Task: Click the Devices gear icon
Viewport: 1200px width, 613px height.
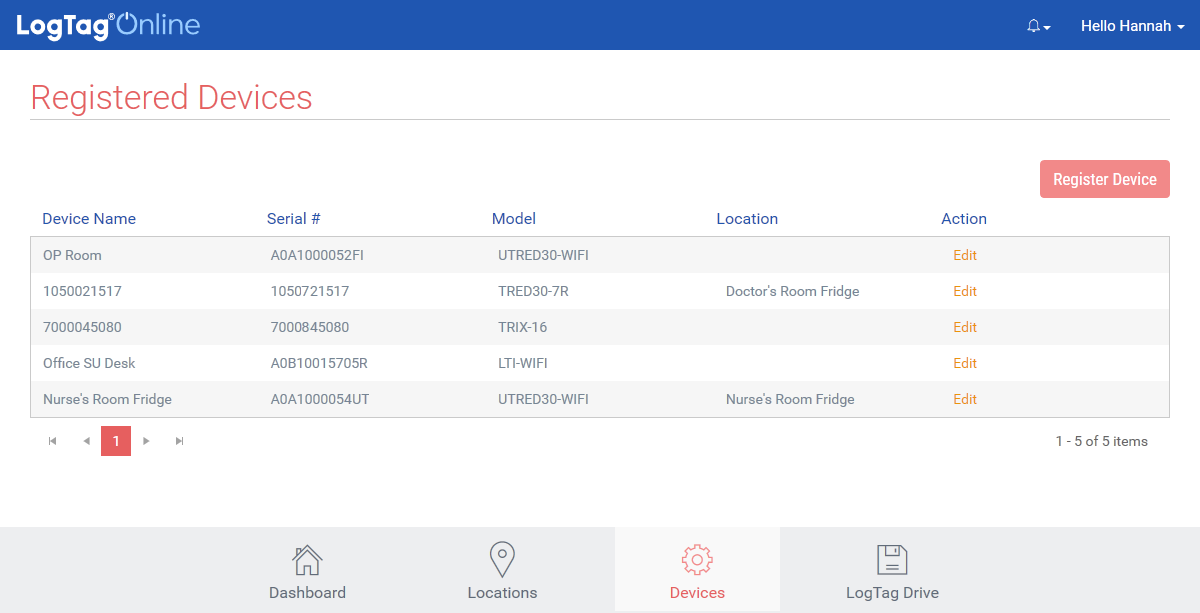Action: point(697,559)
